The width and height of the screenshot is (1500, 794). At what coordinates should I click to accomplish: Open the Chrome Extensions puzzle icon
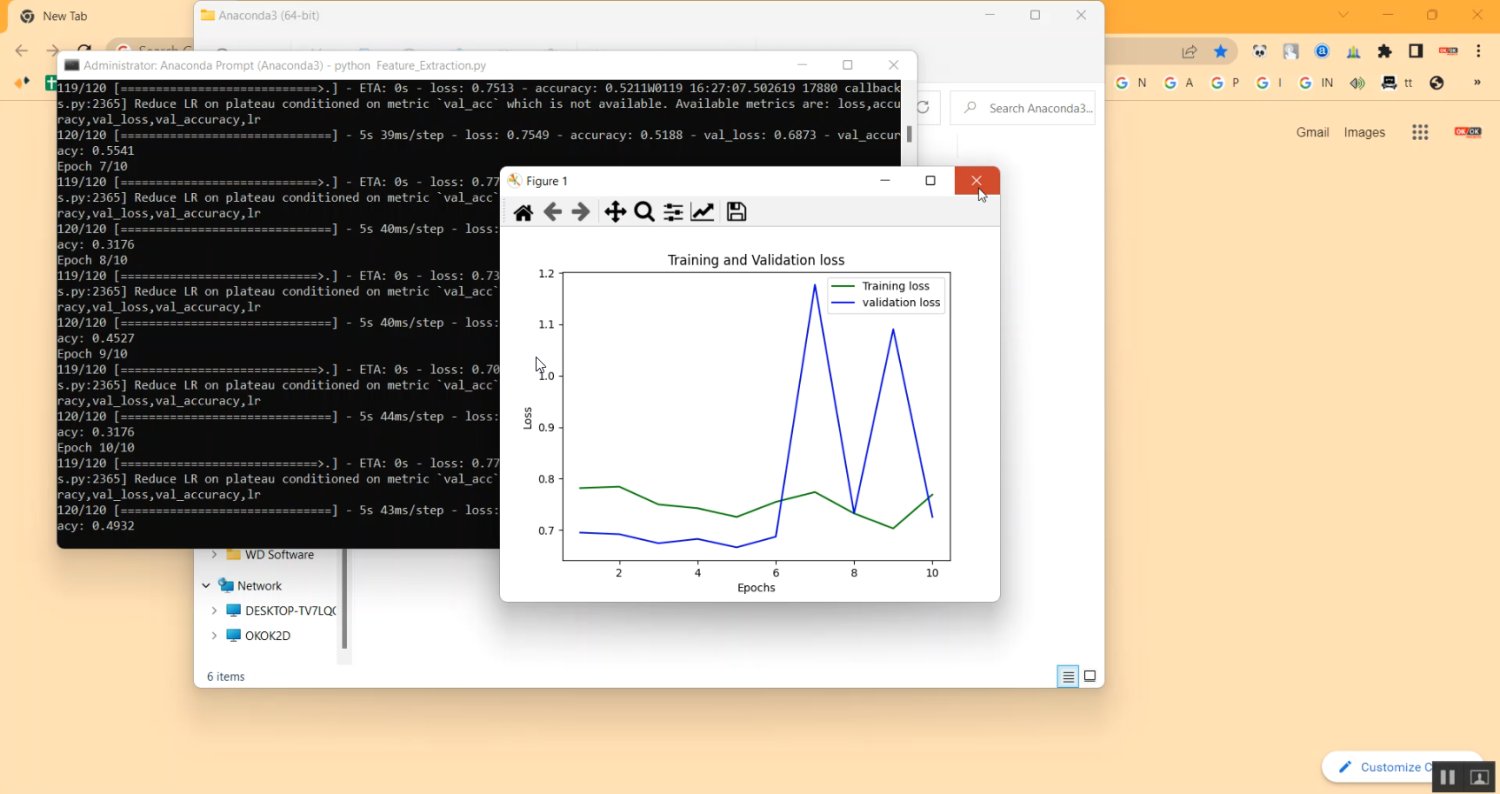click(x=1384, y=51)
